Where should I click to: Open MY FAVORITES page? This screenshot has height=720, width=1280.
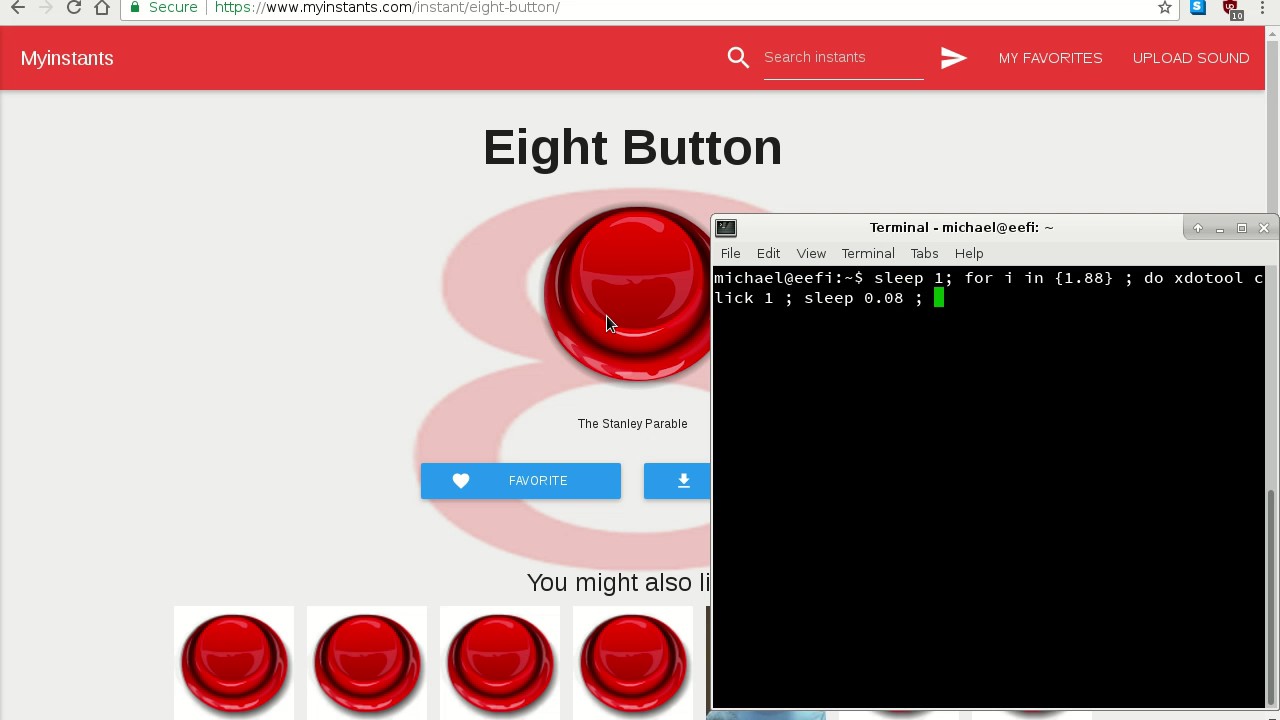pos(1050,58)
